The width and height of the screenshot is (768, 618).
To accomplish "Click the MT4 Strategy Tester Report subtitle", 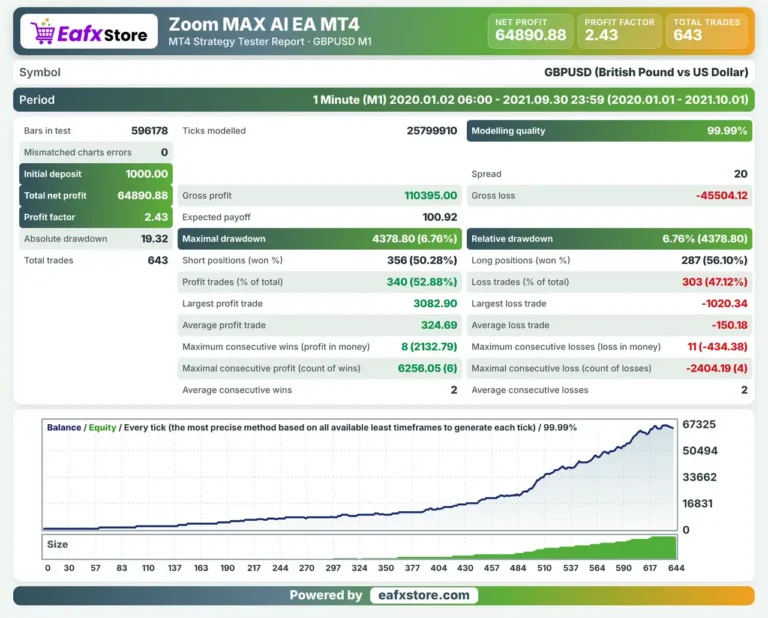I will click(270, 42).
